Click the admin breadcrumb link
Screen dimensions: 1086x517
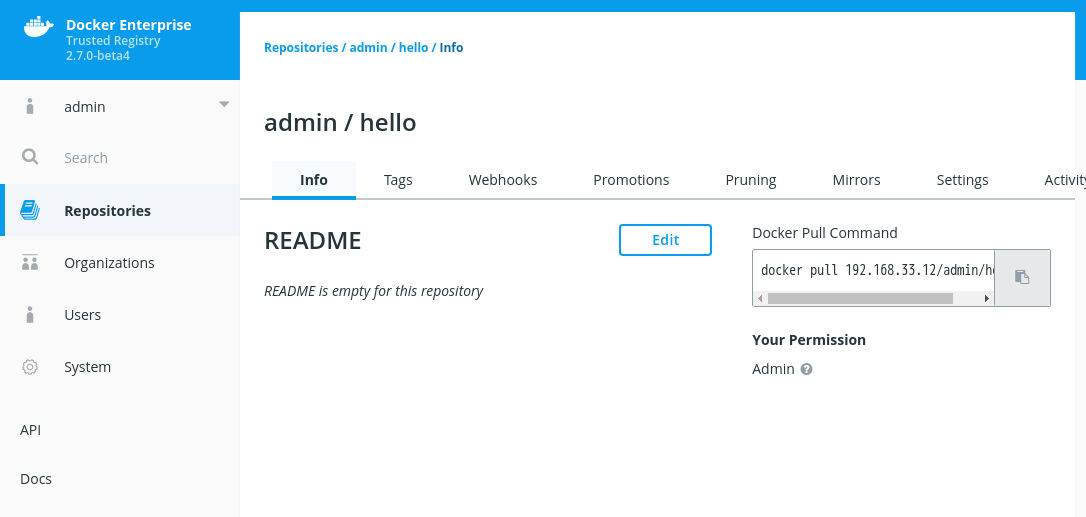(x=368, y=48)
